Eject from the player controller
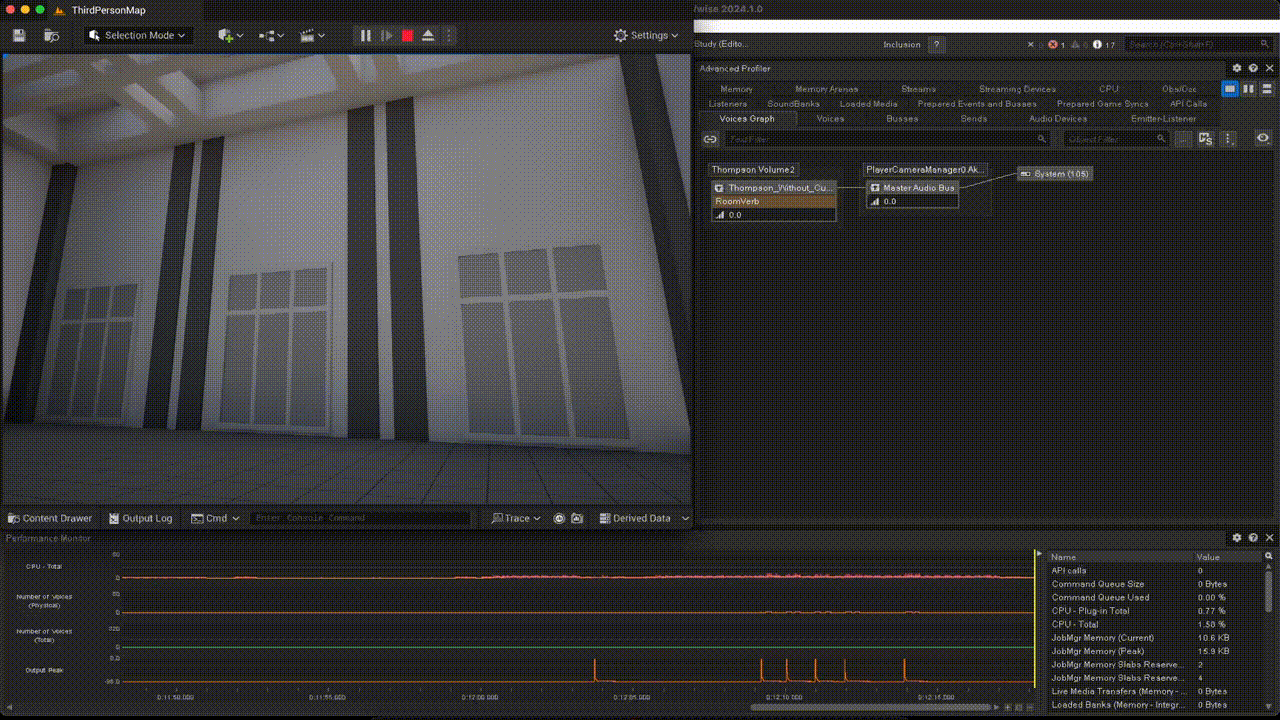The image size is (1280, 720). pyautogui.click(x=428, y=35)
